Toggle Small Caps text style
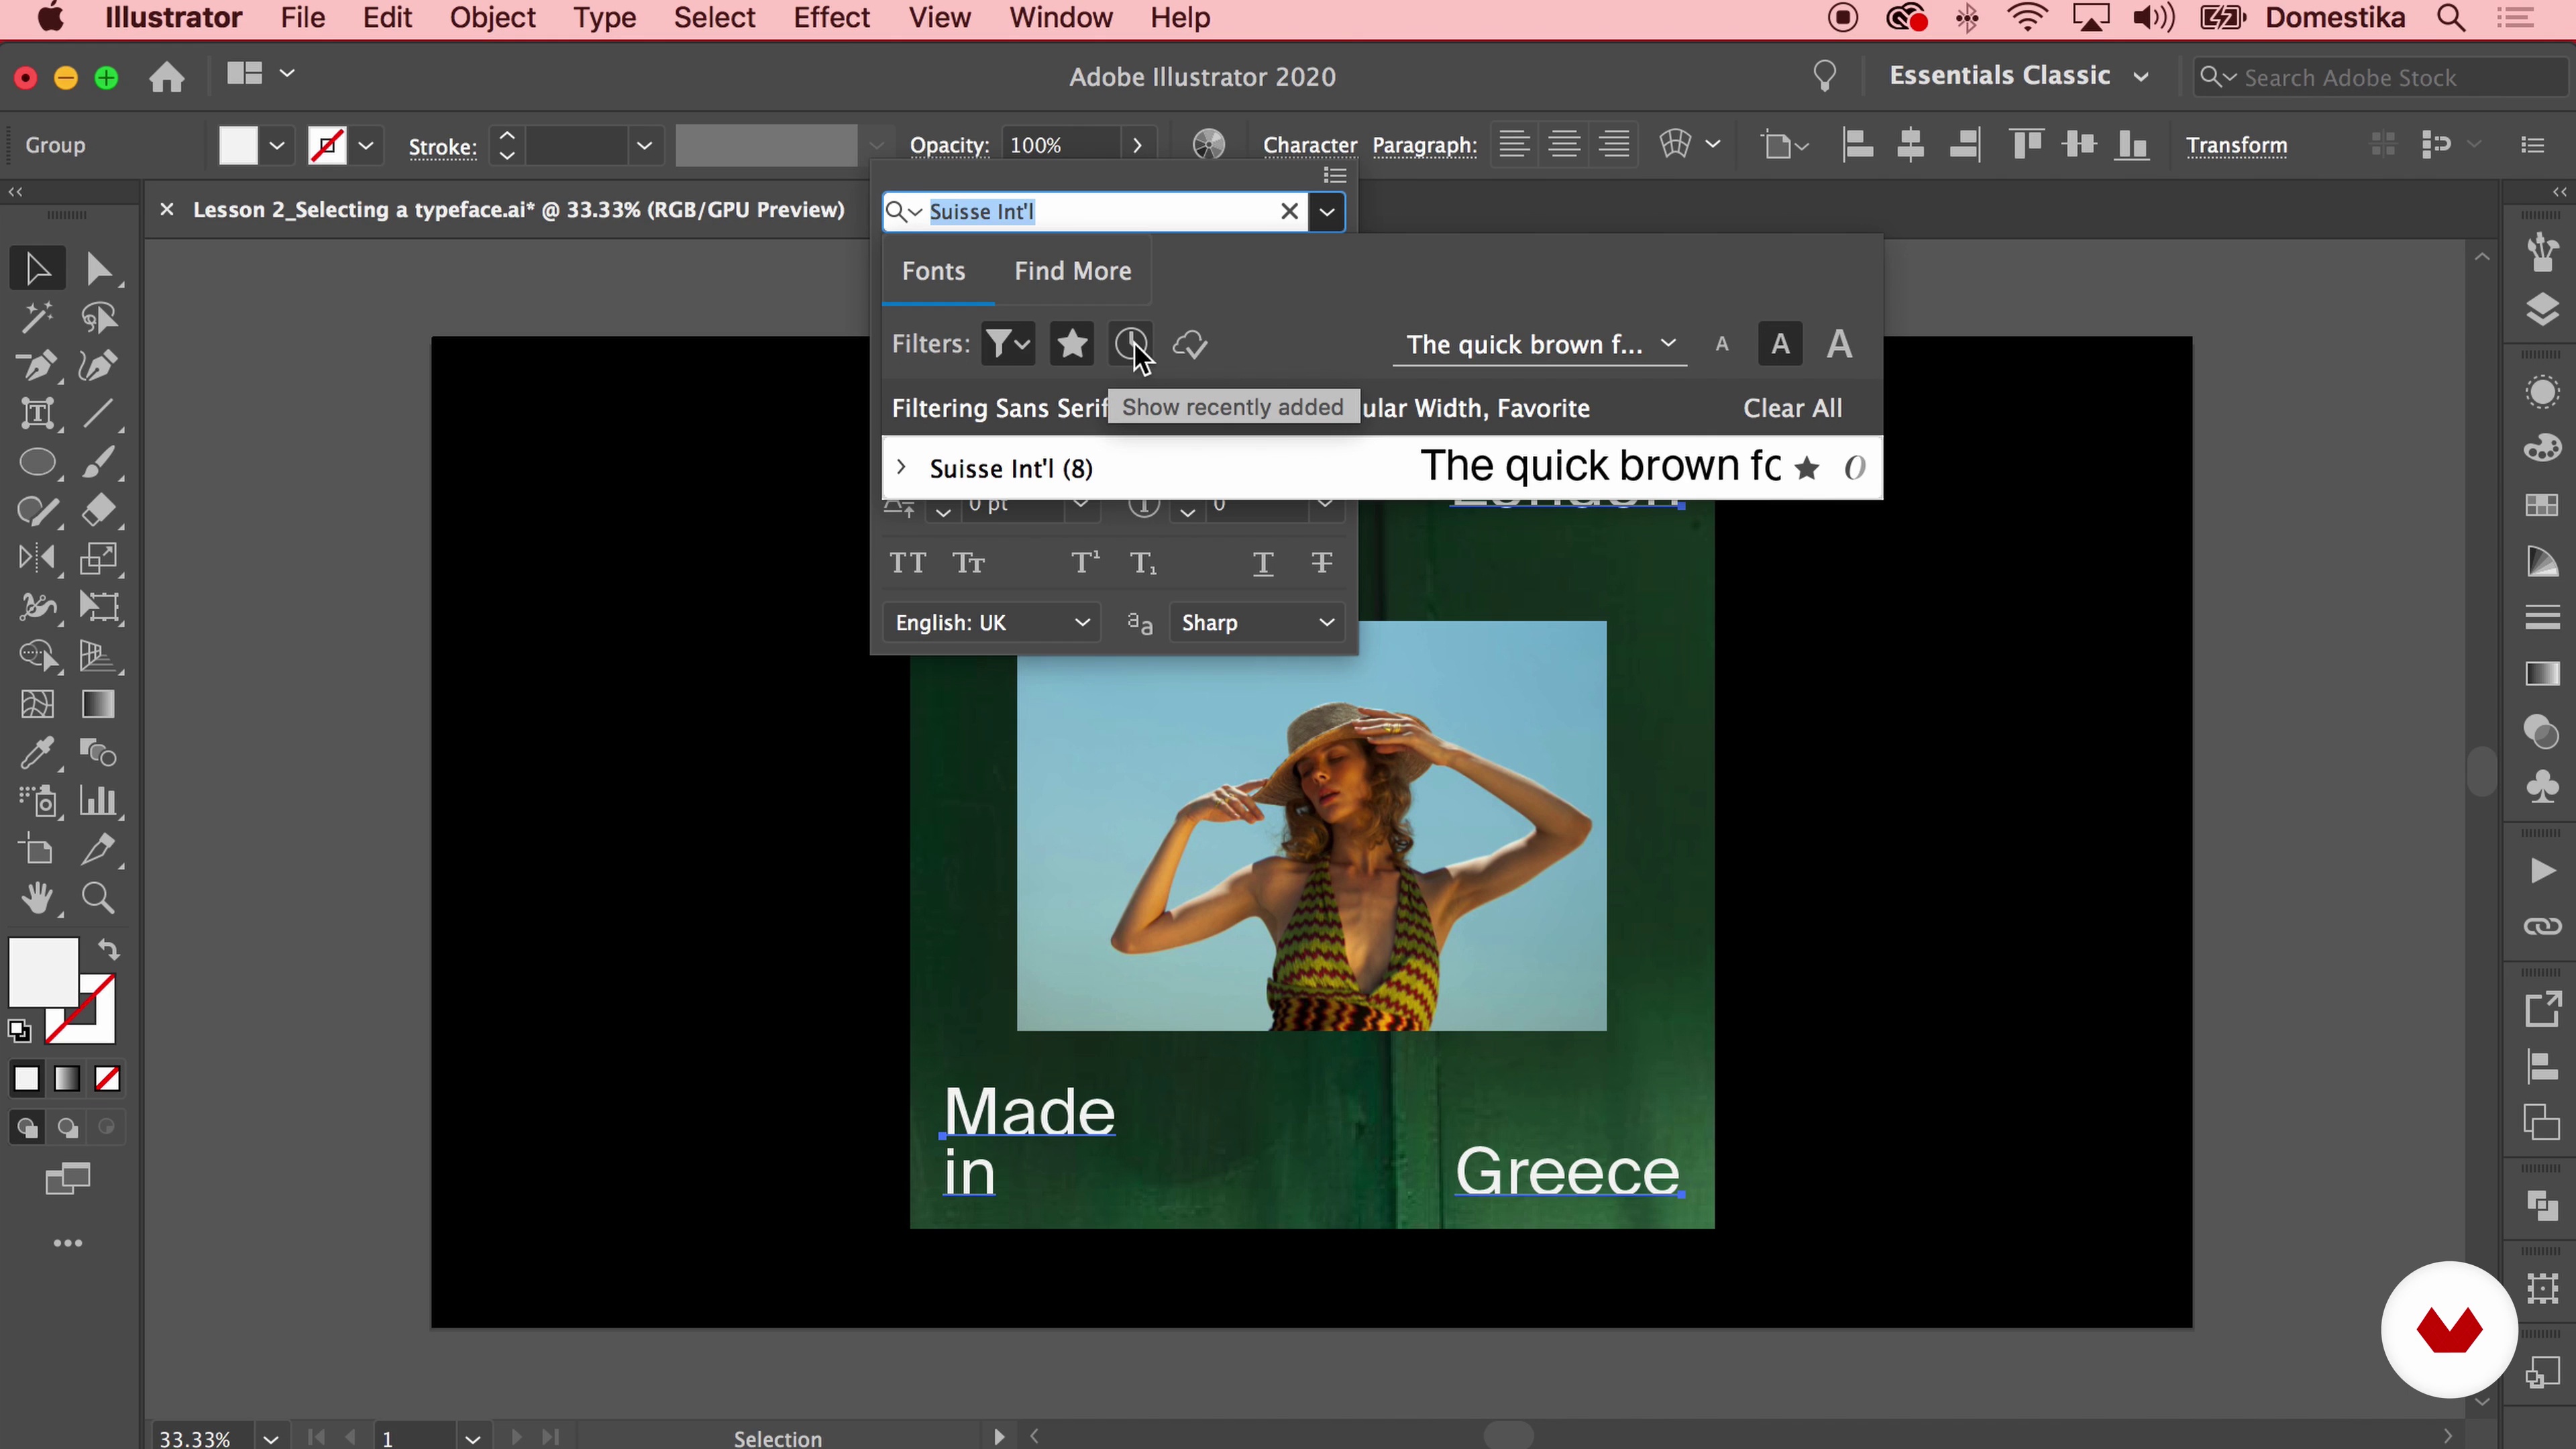The height and width of the screenshot is (1449, 2576). pos(968,563)
